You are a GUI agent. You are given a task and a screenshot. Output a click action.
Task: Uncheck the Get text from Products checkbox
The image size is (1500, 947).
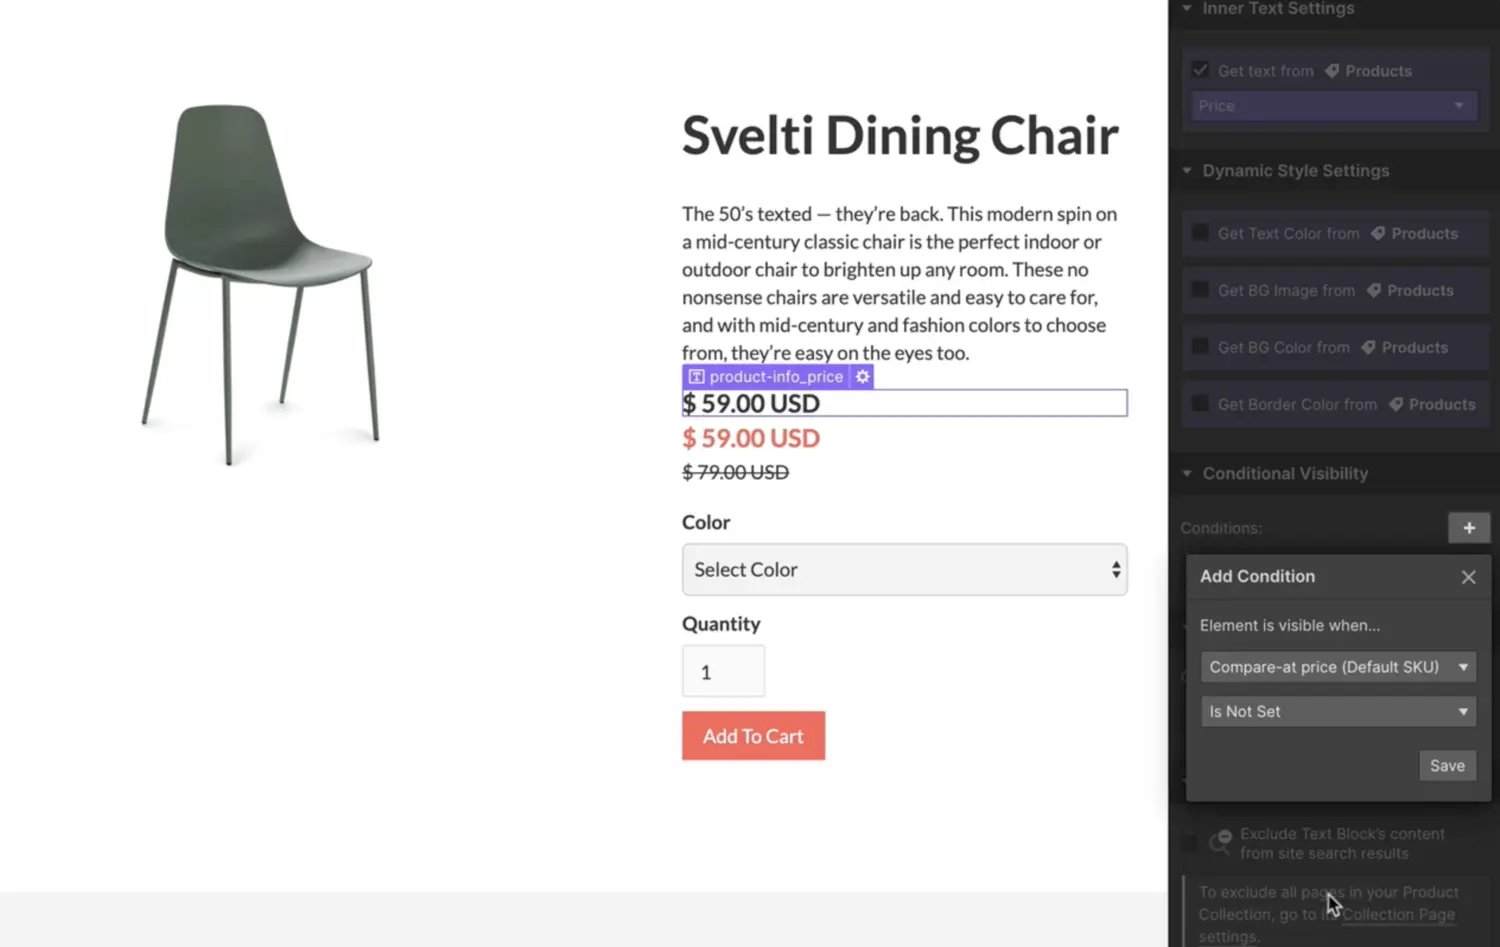[x=1200, y=70]
